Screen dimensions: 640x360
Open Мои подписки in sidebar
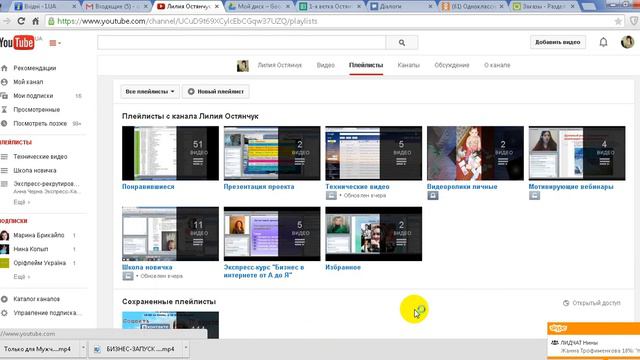point(33,96)
